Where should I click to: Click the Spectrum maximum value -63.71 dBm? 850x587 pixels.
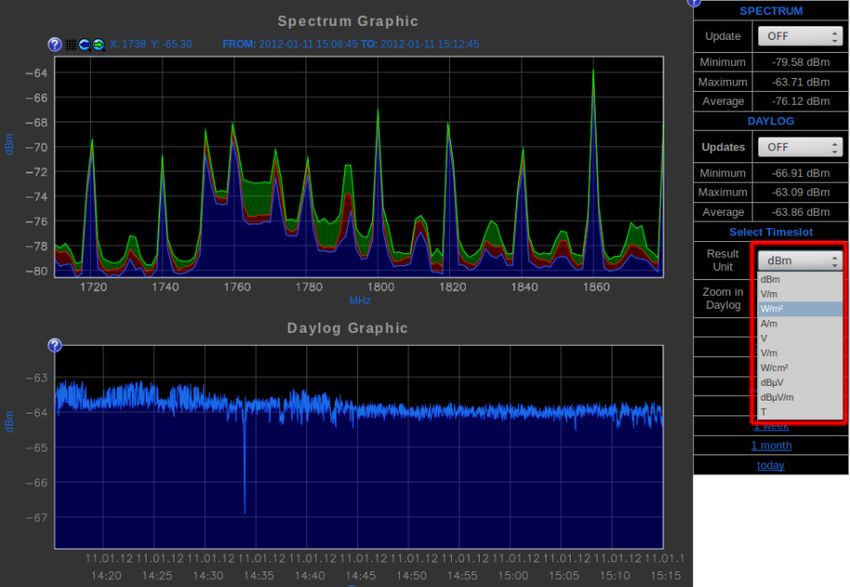pos(801,82)
